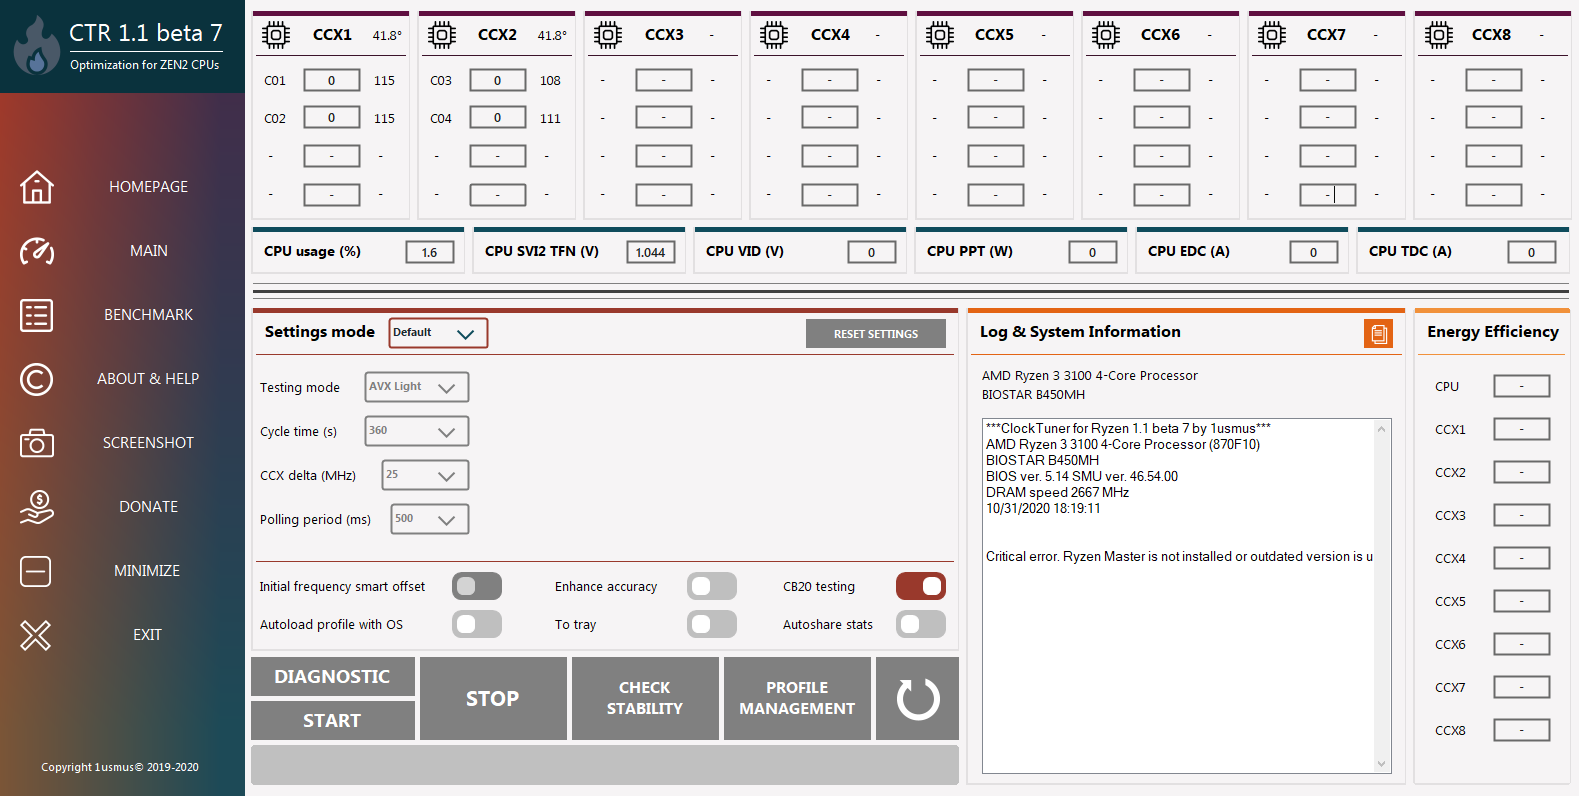Open Cycle time dropdown

(x=416, y=431)
